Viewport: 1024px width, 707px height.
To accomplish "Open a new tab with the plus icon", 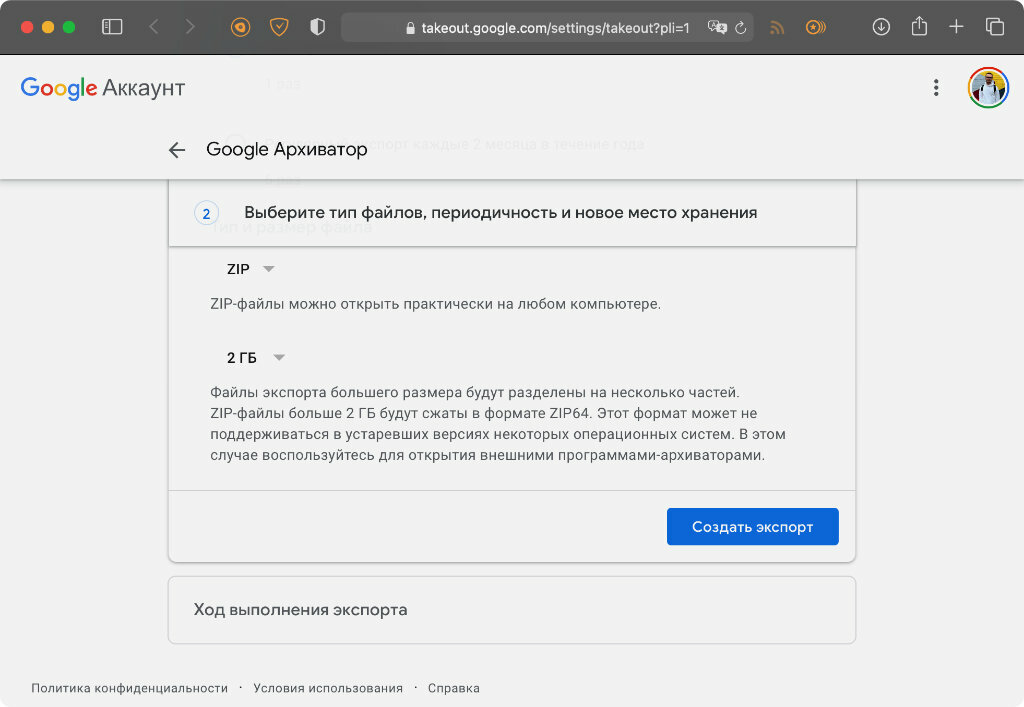I will pyautogui.click(x=956, y=27).
